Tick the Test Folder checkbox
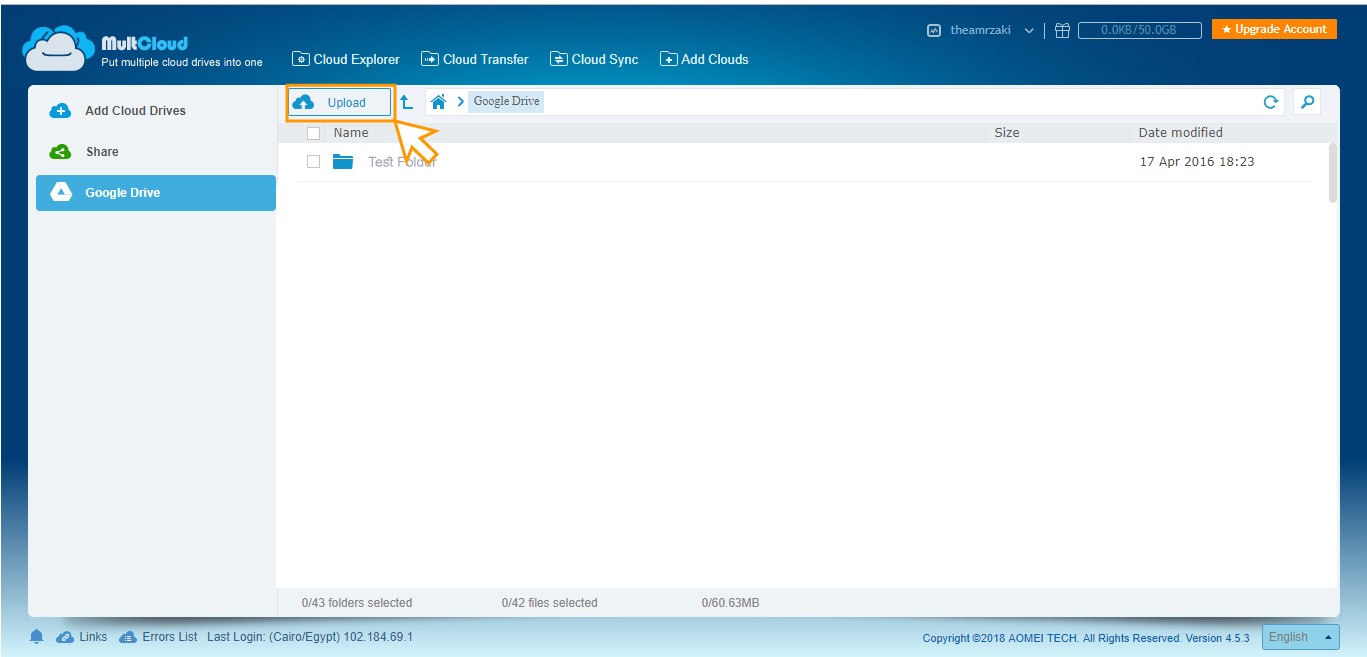1367x657 pixels. (x=314, y=161)
